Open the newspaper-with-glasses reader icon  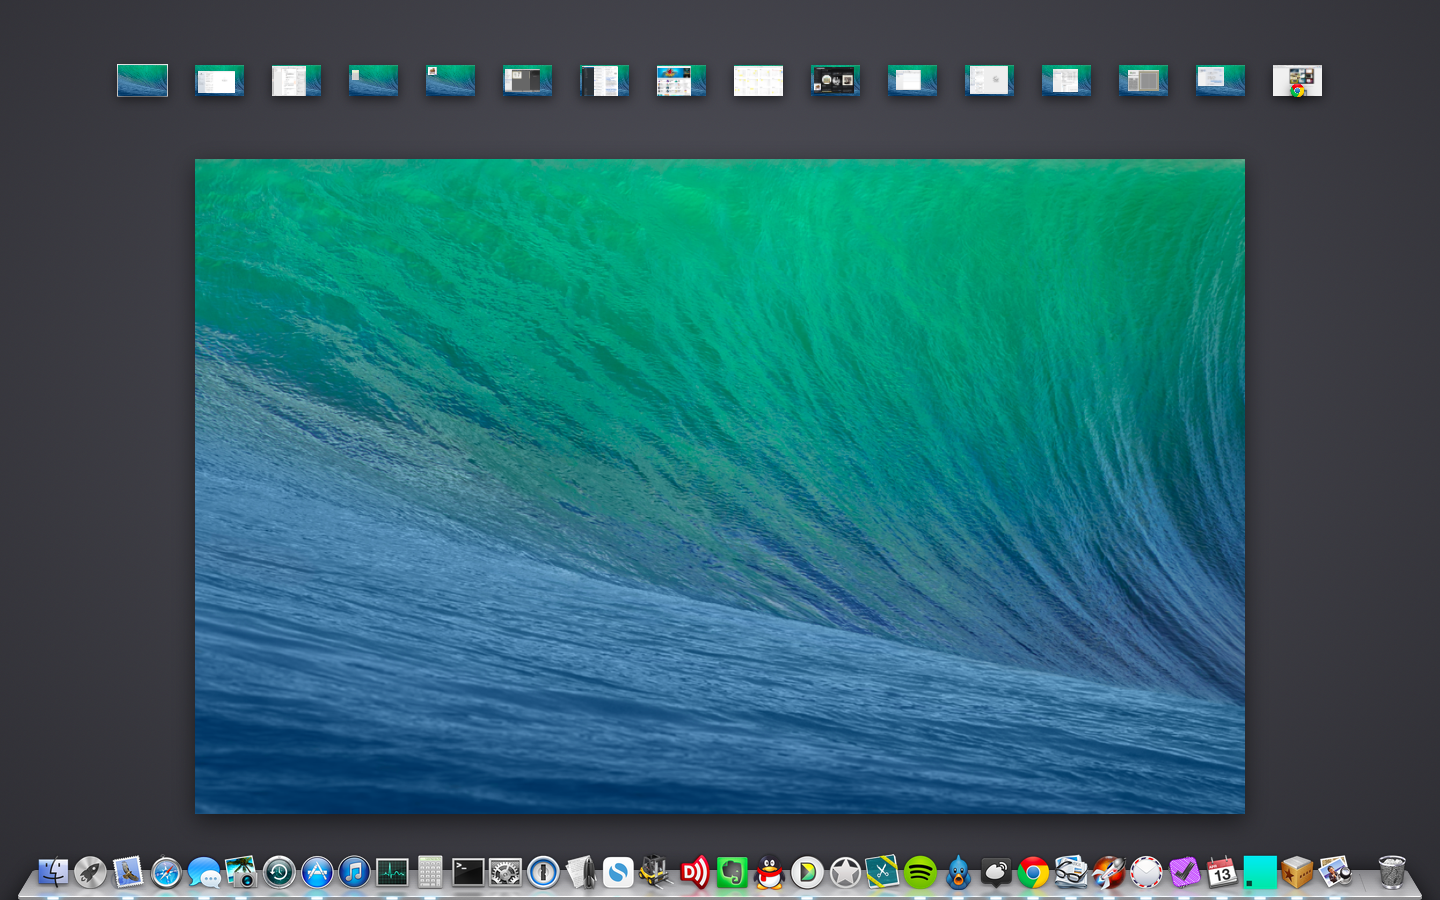tap(1071, 872)
